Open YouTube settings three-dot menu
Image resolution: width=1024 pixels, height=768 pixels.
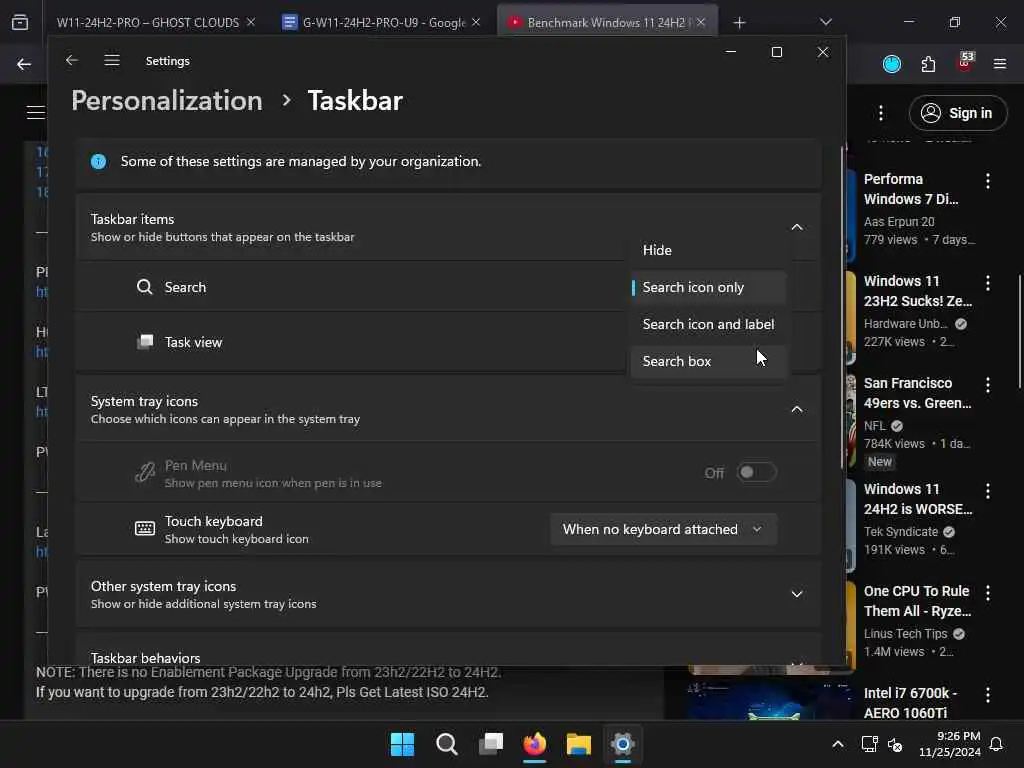pos(881,113)
